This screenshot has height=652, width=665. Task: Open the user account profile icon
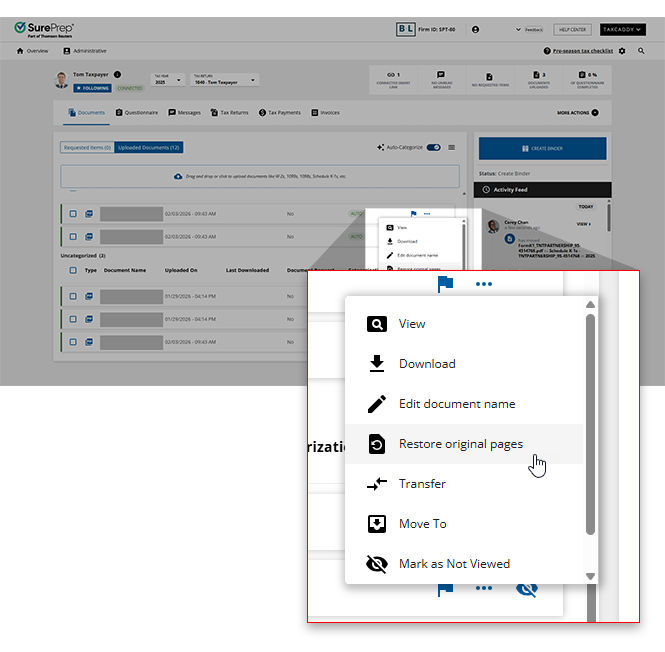click(475, 30)
